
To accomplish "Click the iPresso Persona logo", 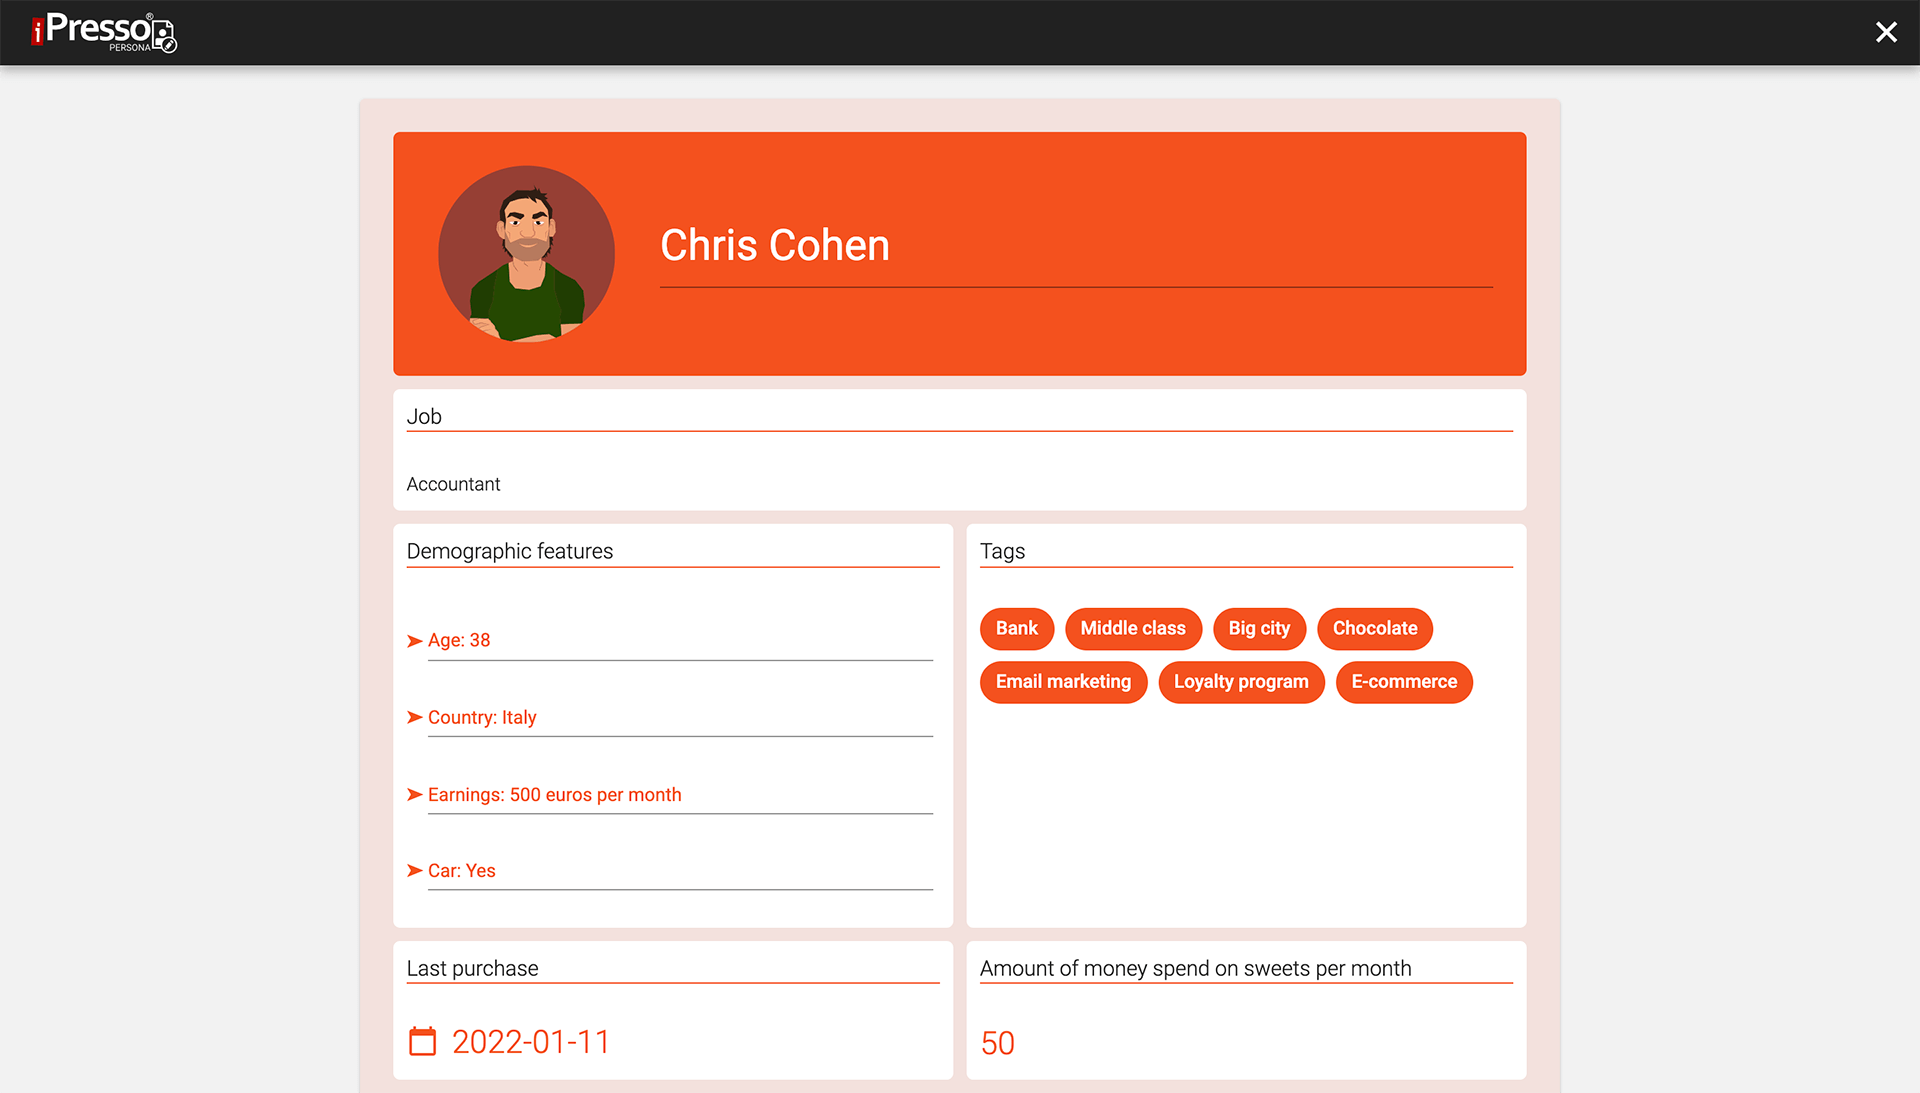I will tap(104, 32).
